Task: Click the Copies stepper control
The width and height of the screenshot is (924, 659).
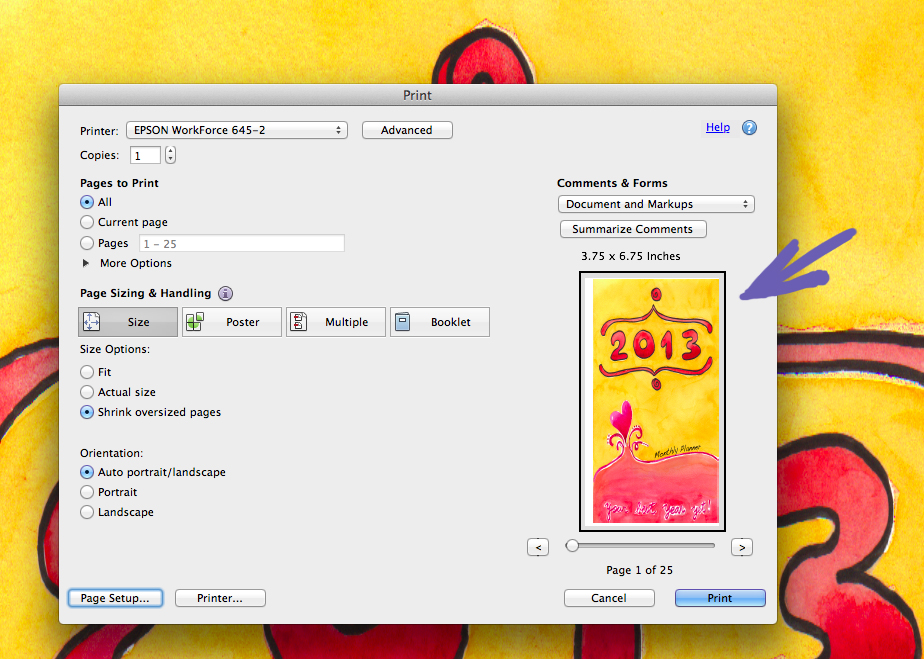Action: coord(170,155)
